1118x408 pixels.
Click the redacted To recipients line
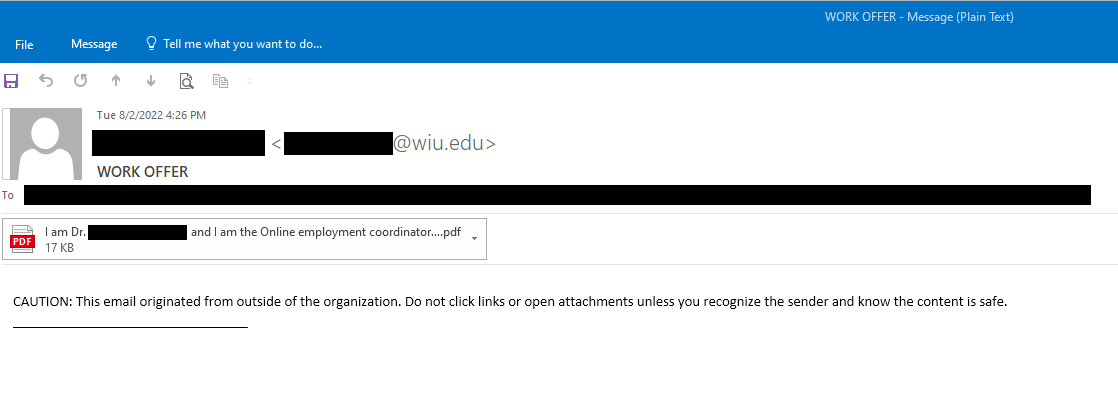click(x=558, y=195)
